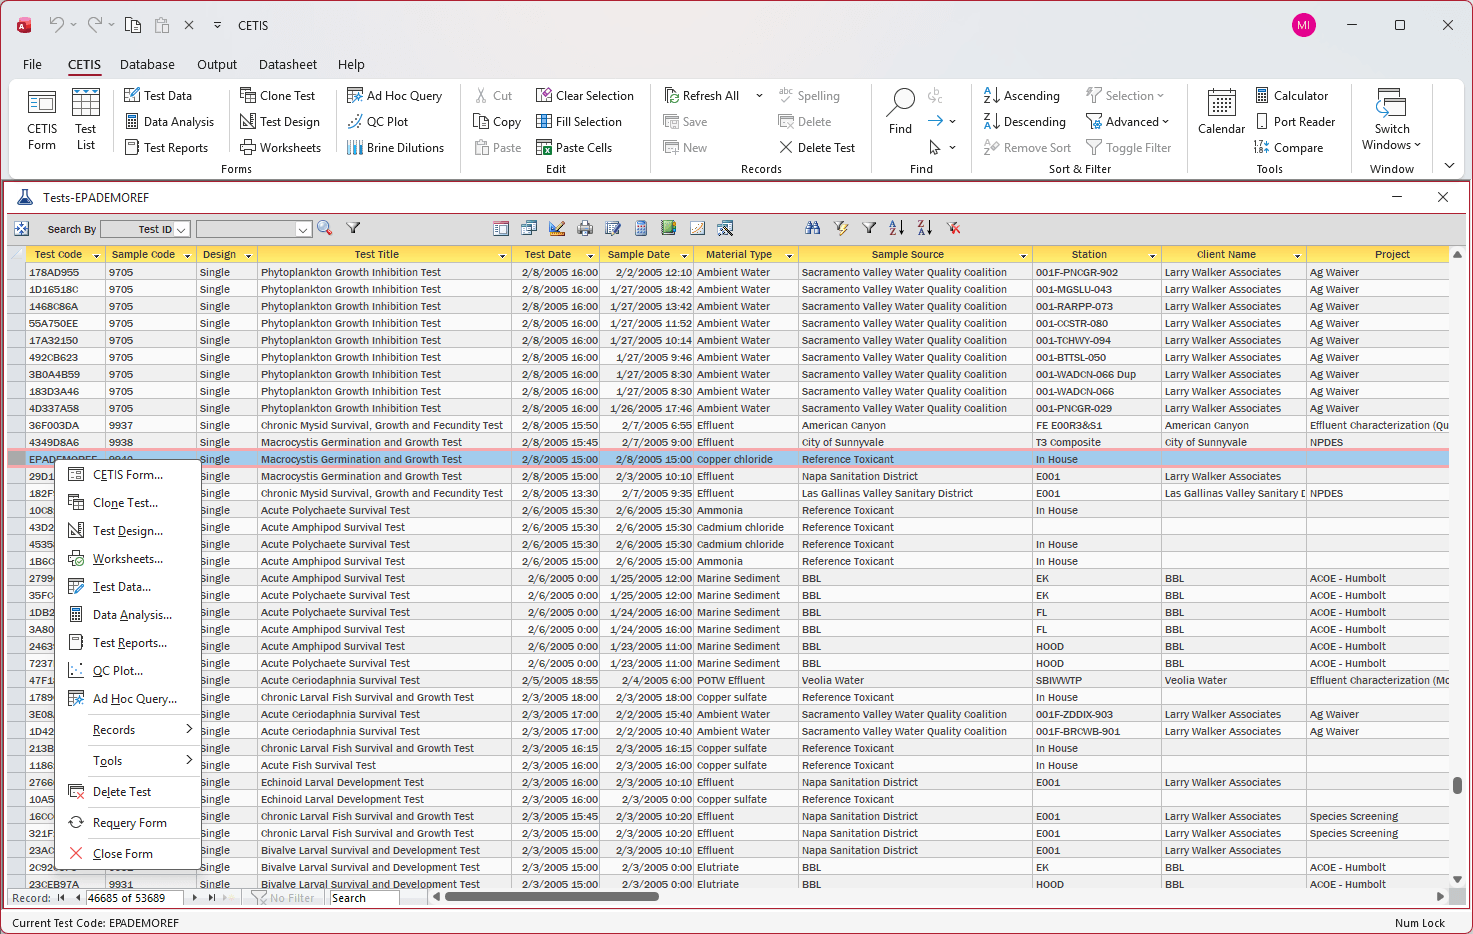Expand the Refresh All dropdown arrow

(759, 96)
